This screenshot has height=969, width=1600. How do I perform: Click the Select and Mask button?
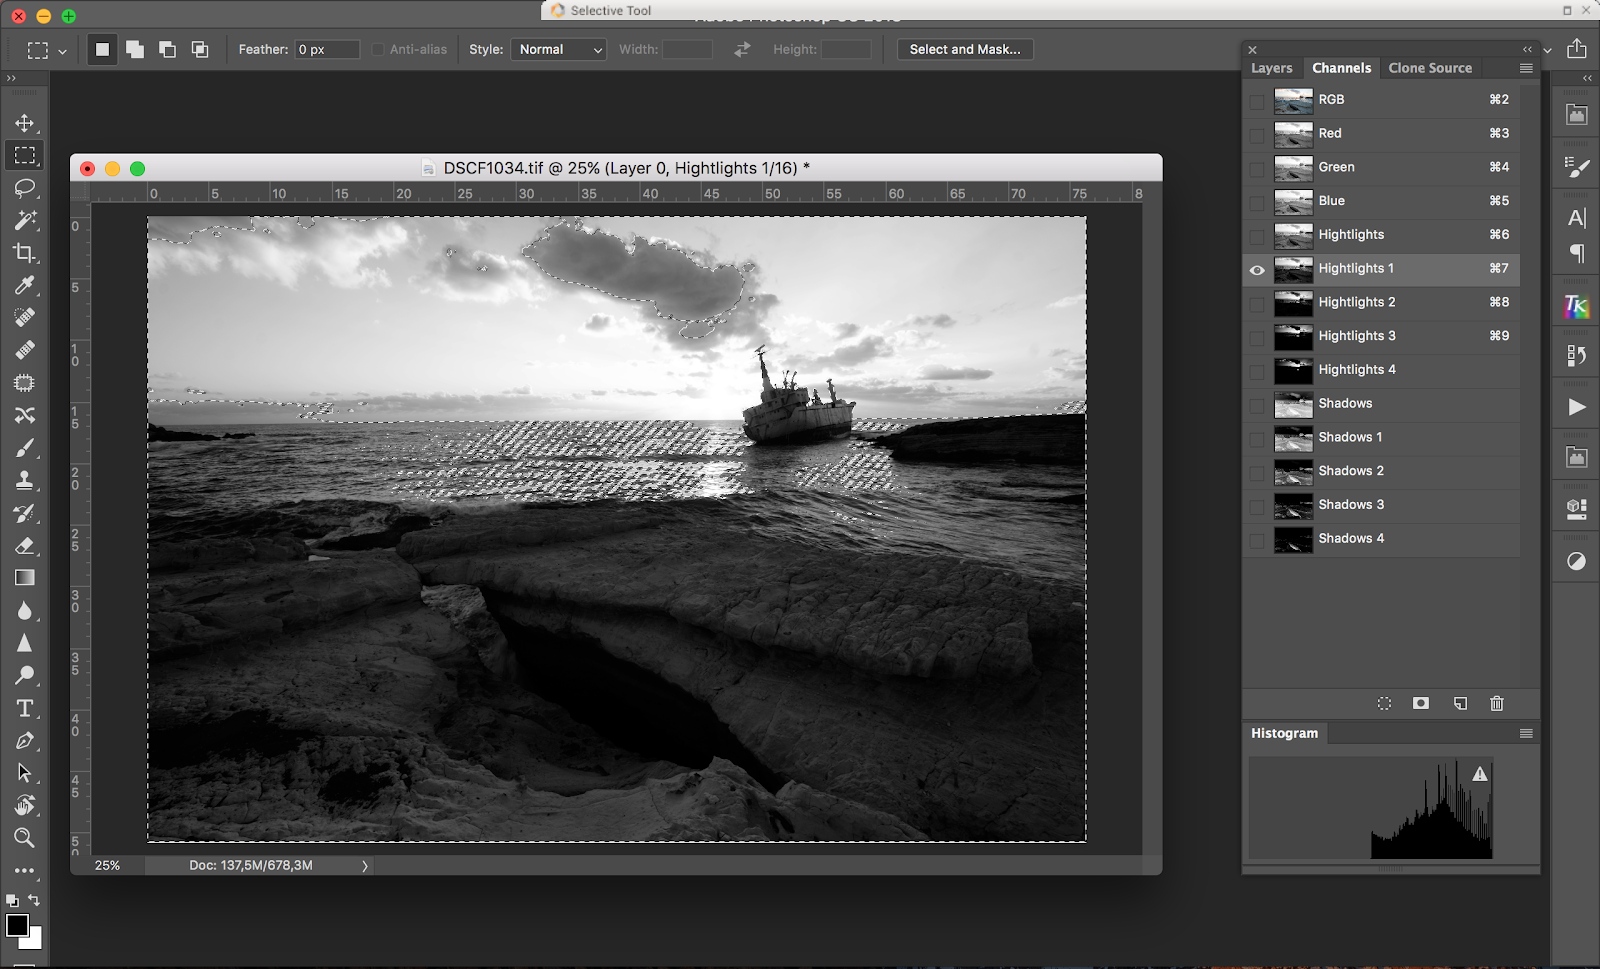[x=964, y=49]
